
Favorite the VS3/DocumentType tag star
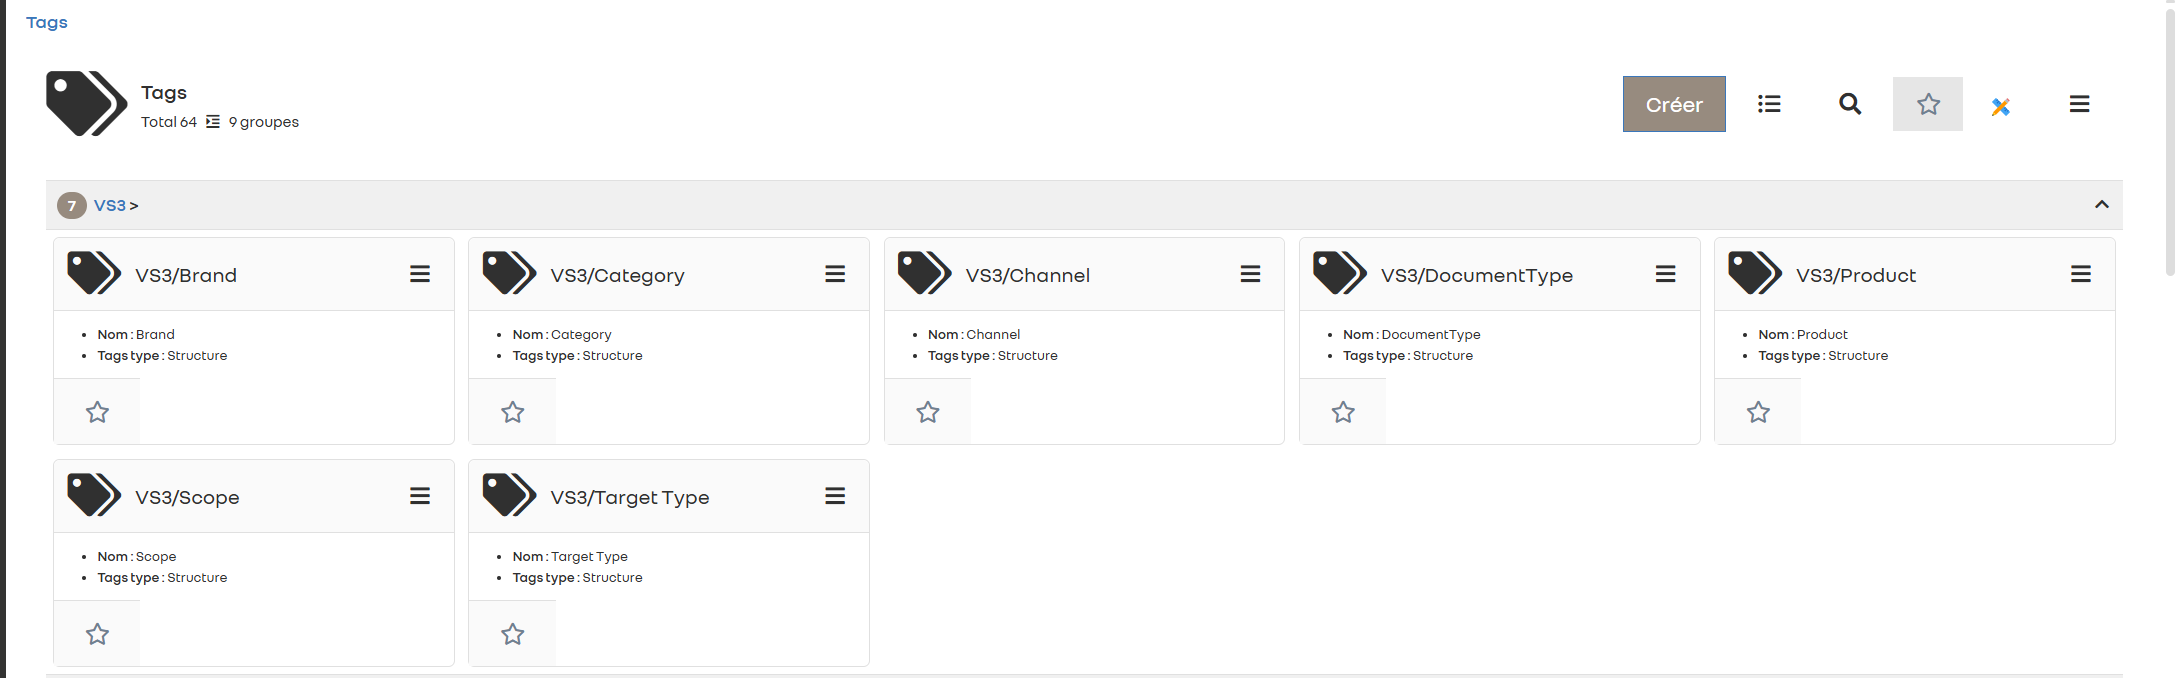pos(1343,412)
